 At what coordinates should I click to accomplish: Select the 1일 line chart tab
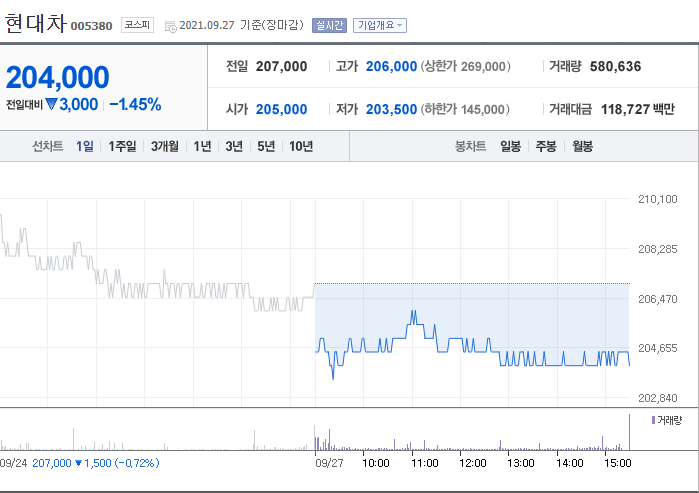85,146
